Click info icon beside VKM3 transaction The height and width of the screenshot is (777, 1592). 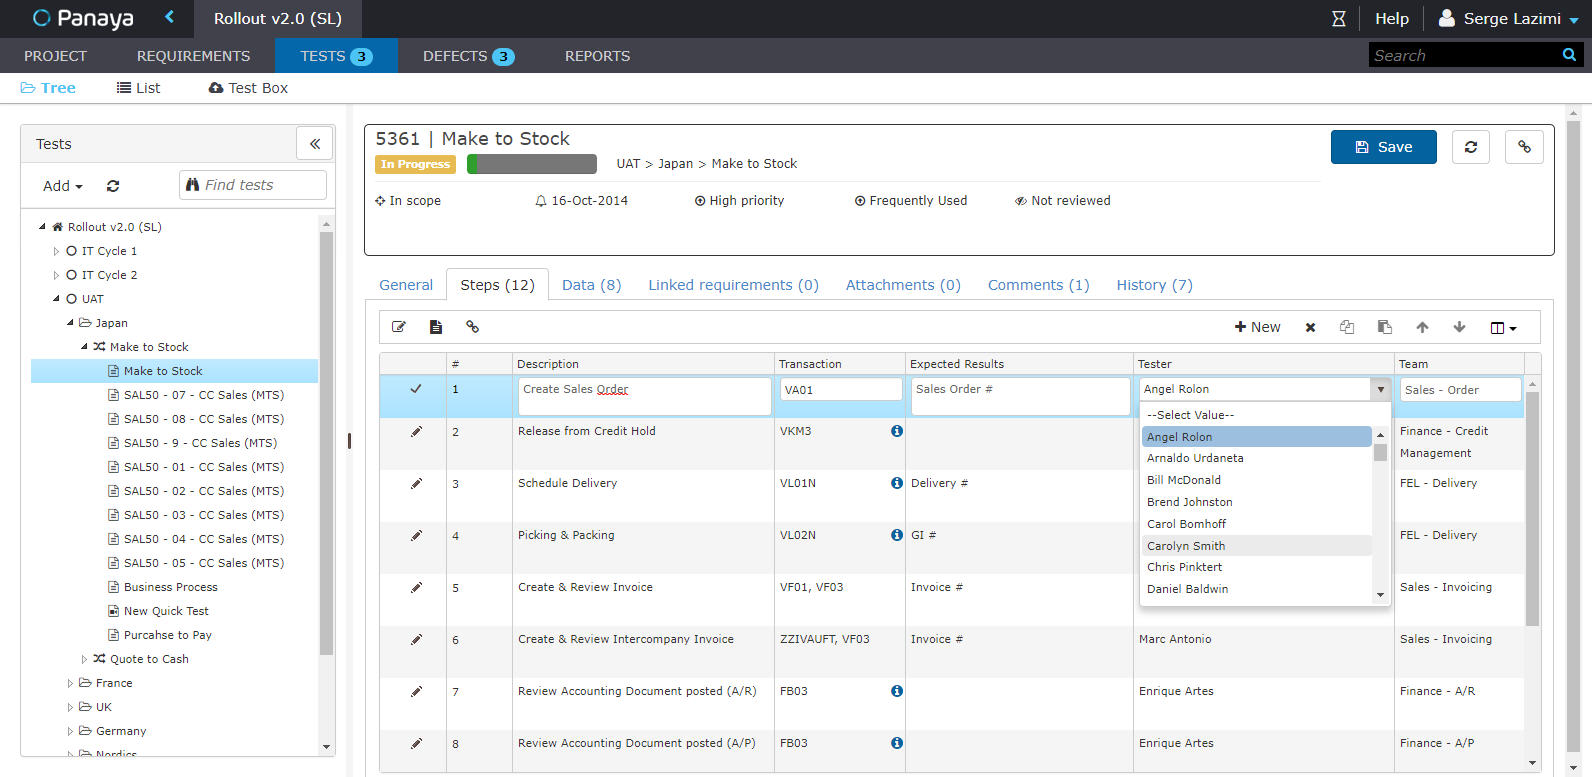(x=896, y=431)
